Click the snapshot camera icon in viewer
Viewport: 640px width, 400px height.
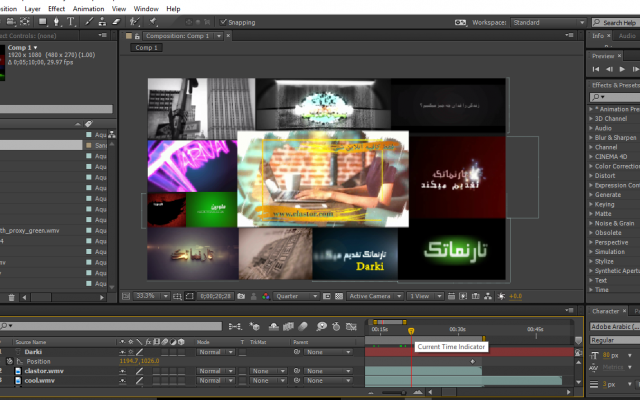coord(241,296)
